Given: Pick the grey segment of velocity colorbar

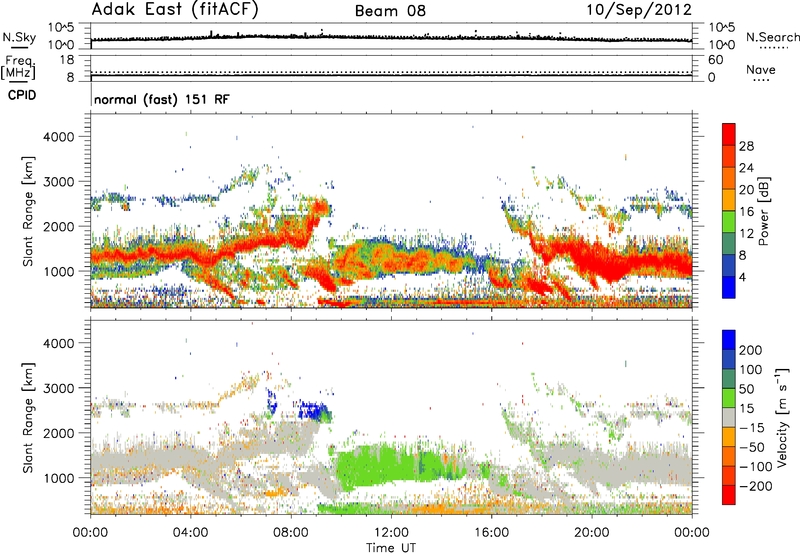Looking at the screenshot, I should click(729, 417).
